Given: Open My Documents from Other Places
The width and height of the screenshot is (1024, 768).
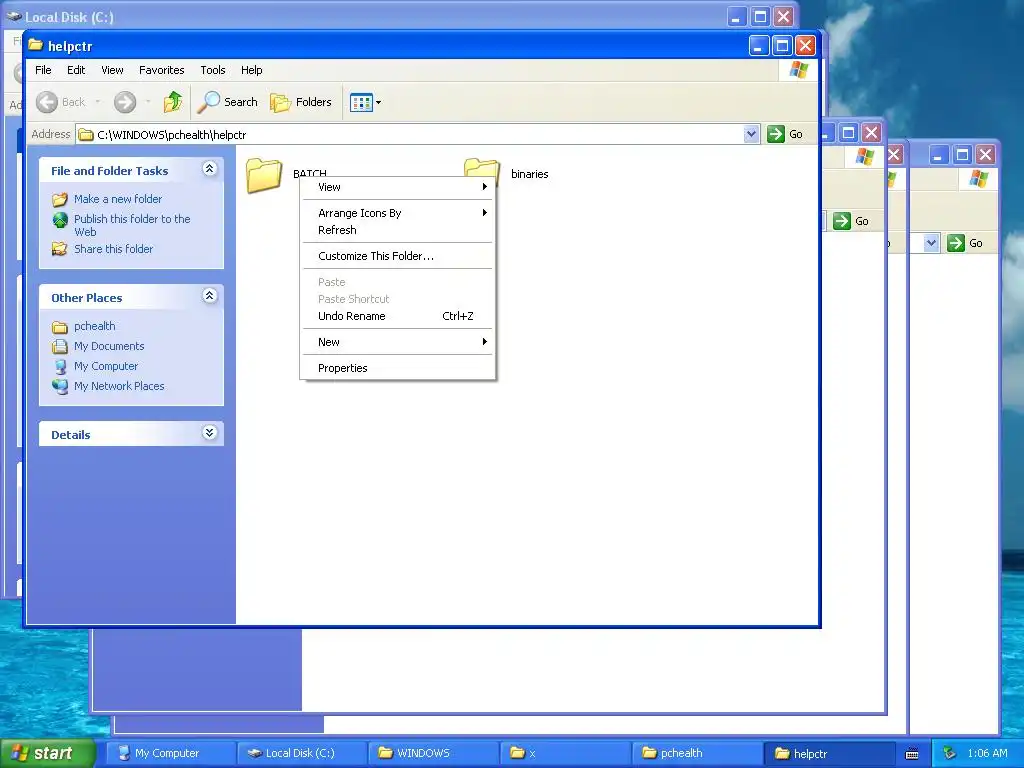Looking at the screenshot, I should point(109,346).
